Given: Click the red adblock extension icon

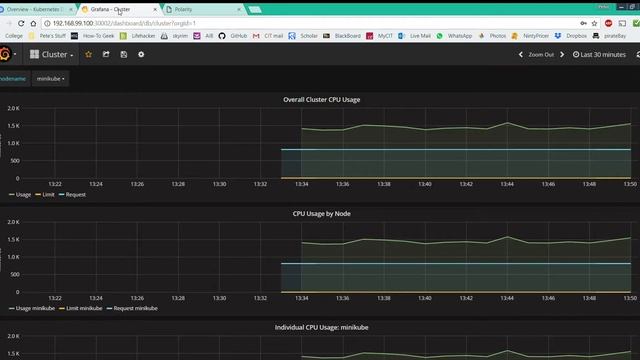Looking at the screenshot, I should [x=609, y=23].
